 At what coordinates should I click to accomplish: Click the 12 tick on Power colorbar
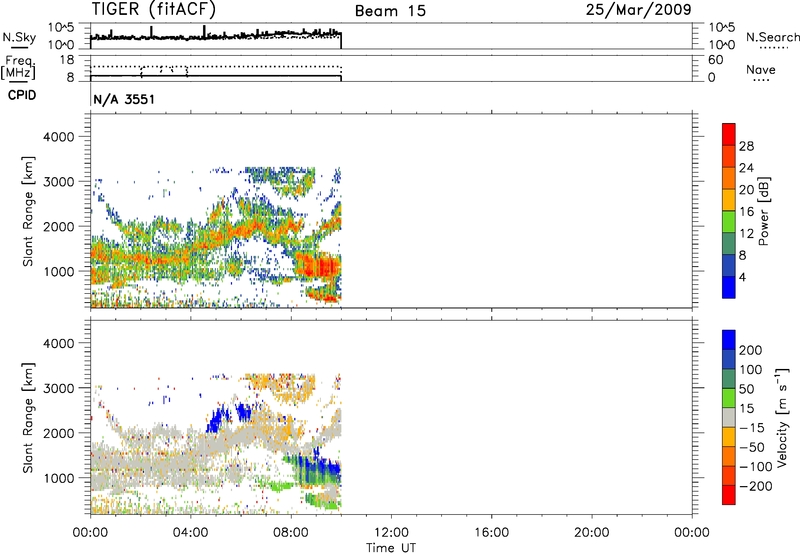(746, 234)
